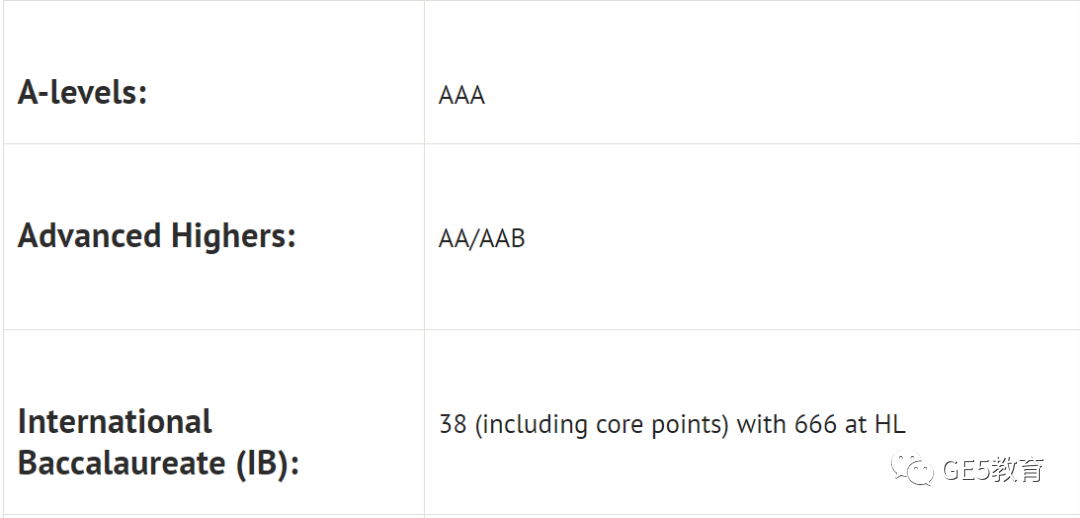Click the 38 points number in the IB row

click(x=453, y=424)
